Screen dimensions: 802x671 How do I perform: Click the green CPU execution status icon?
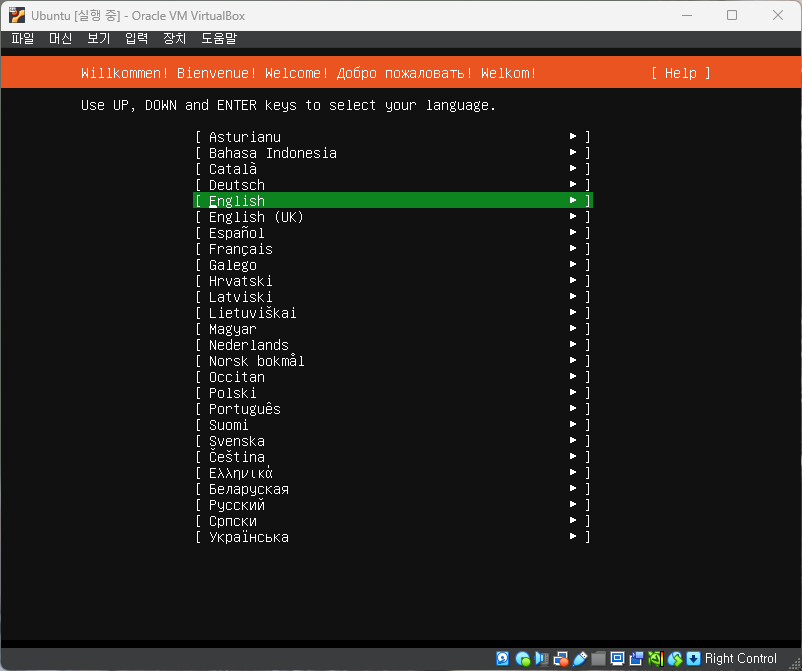pos(656,658)
